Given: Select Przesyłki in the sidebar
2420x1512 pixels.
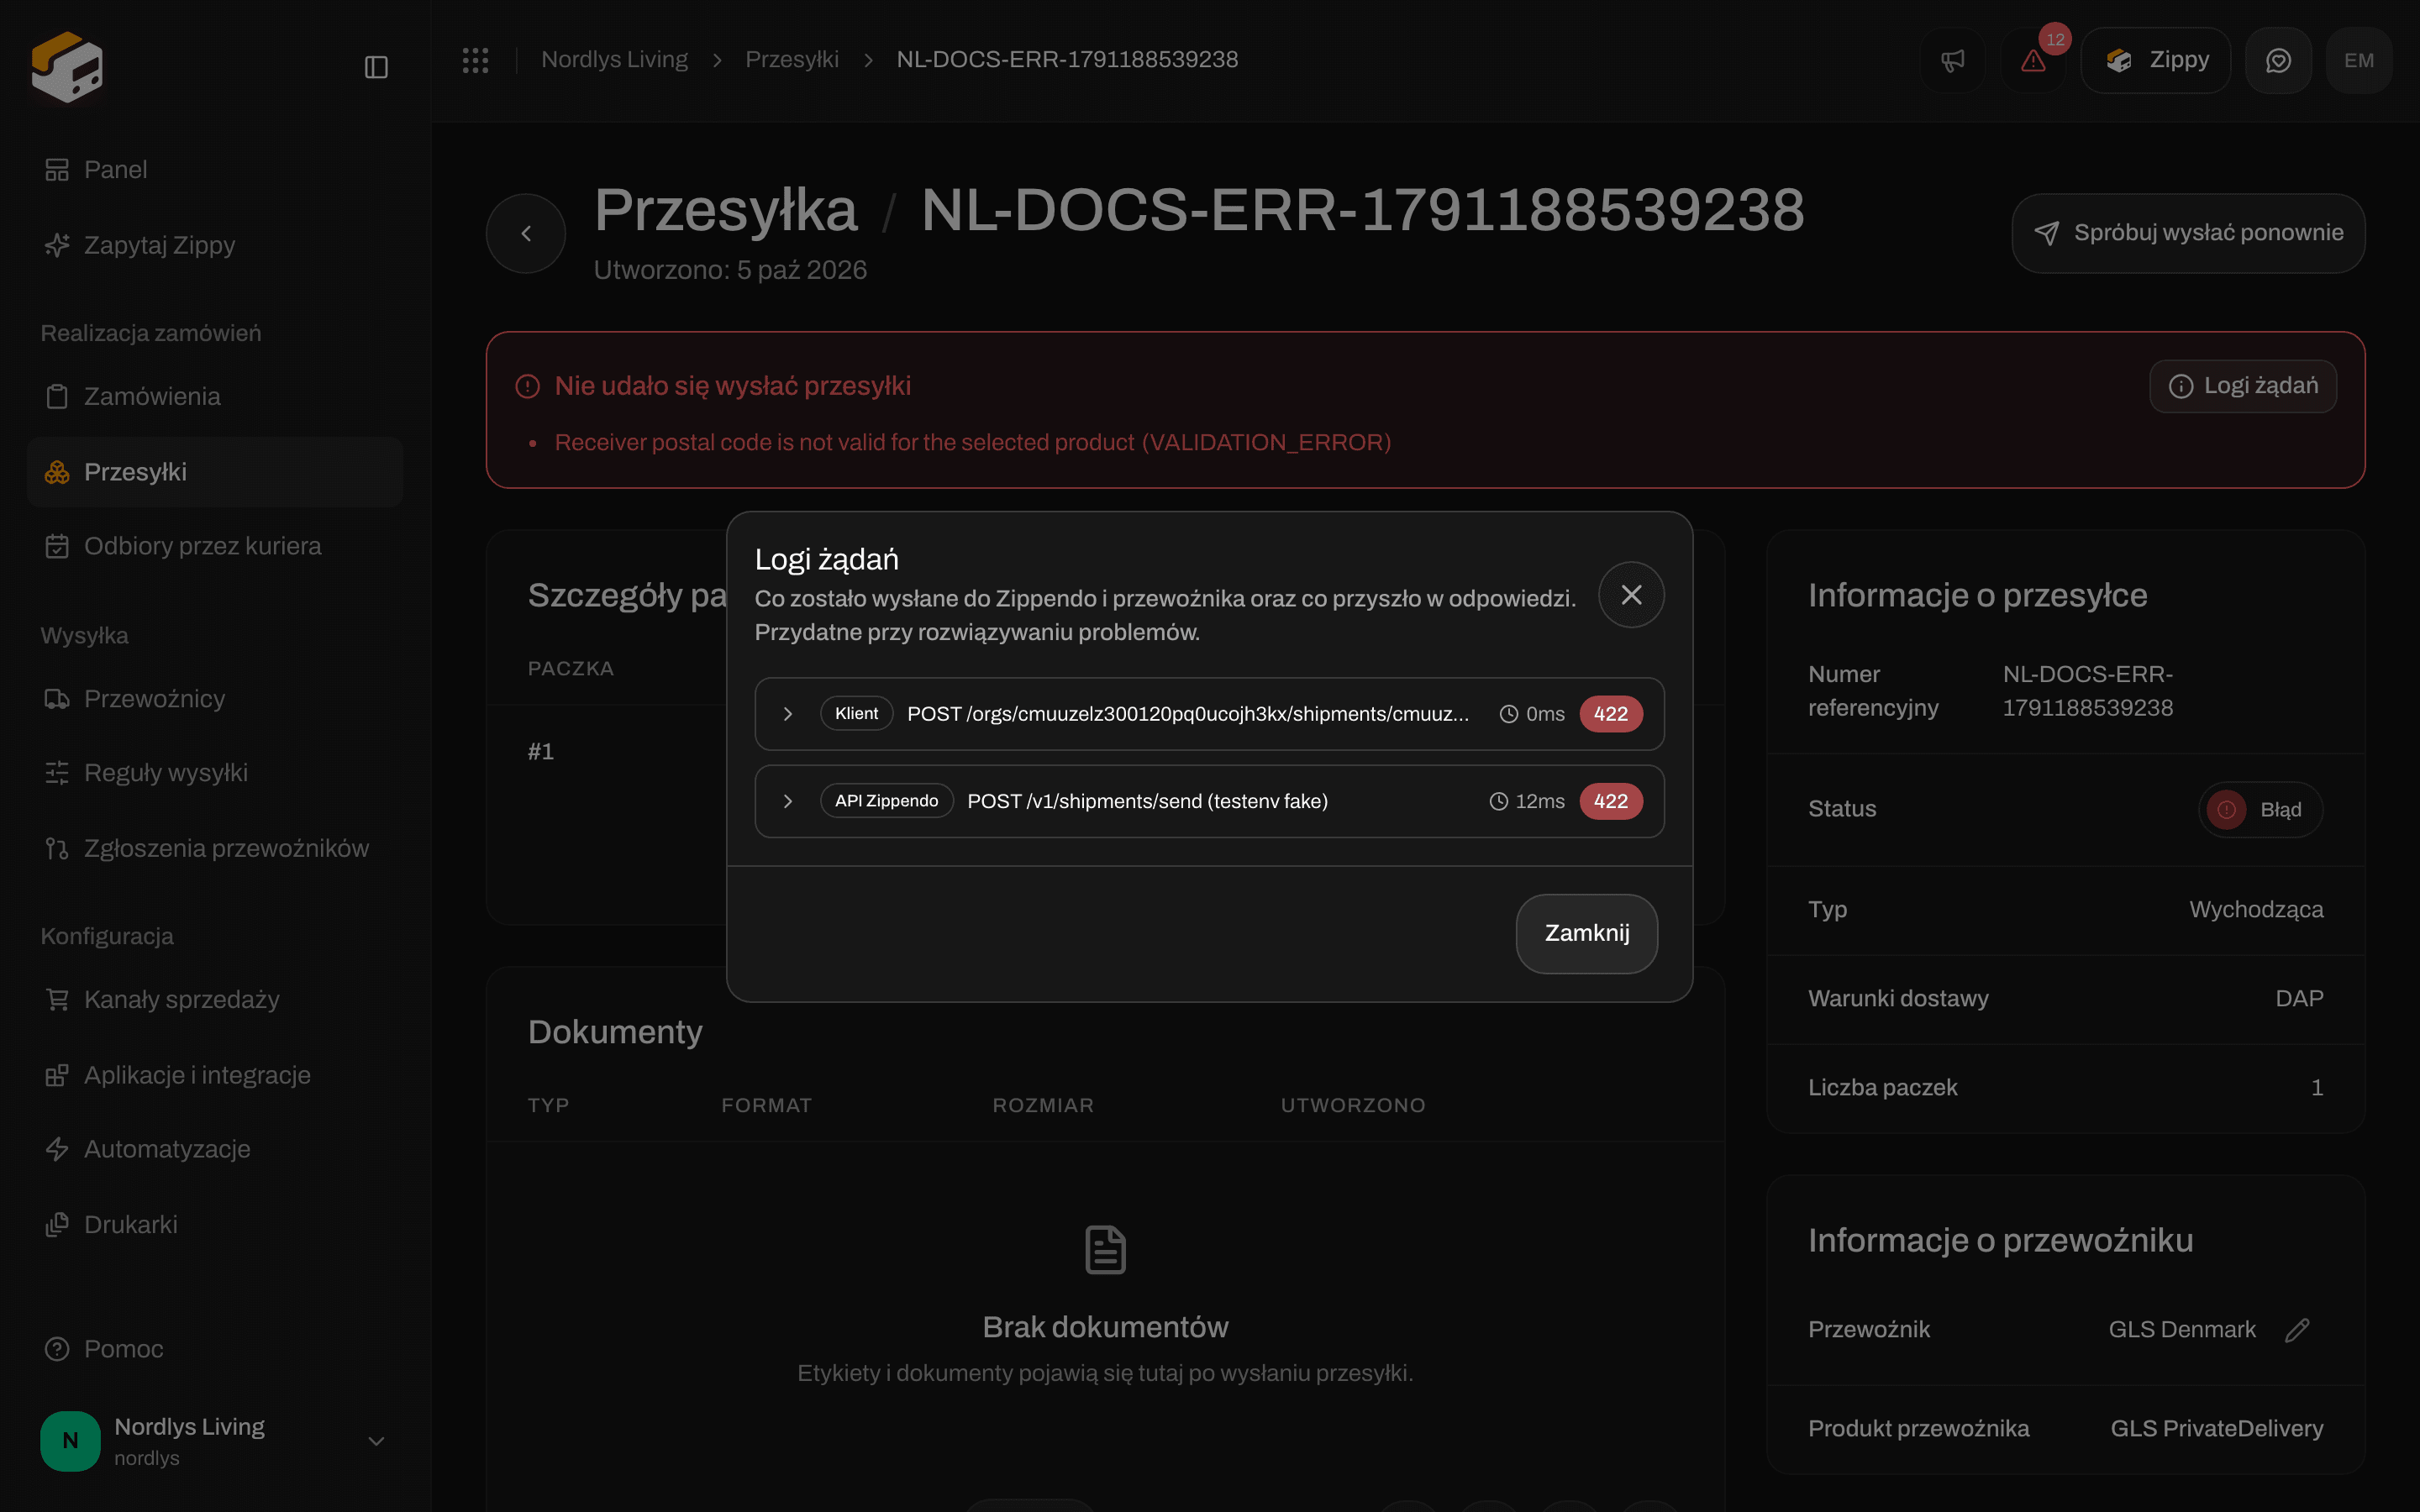Looking at the screenshot, I should (215, 472).
